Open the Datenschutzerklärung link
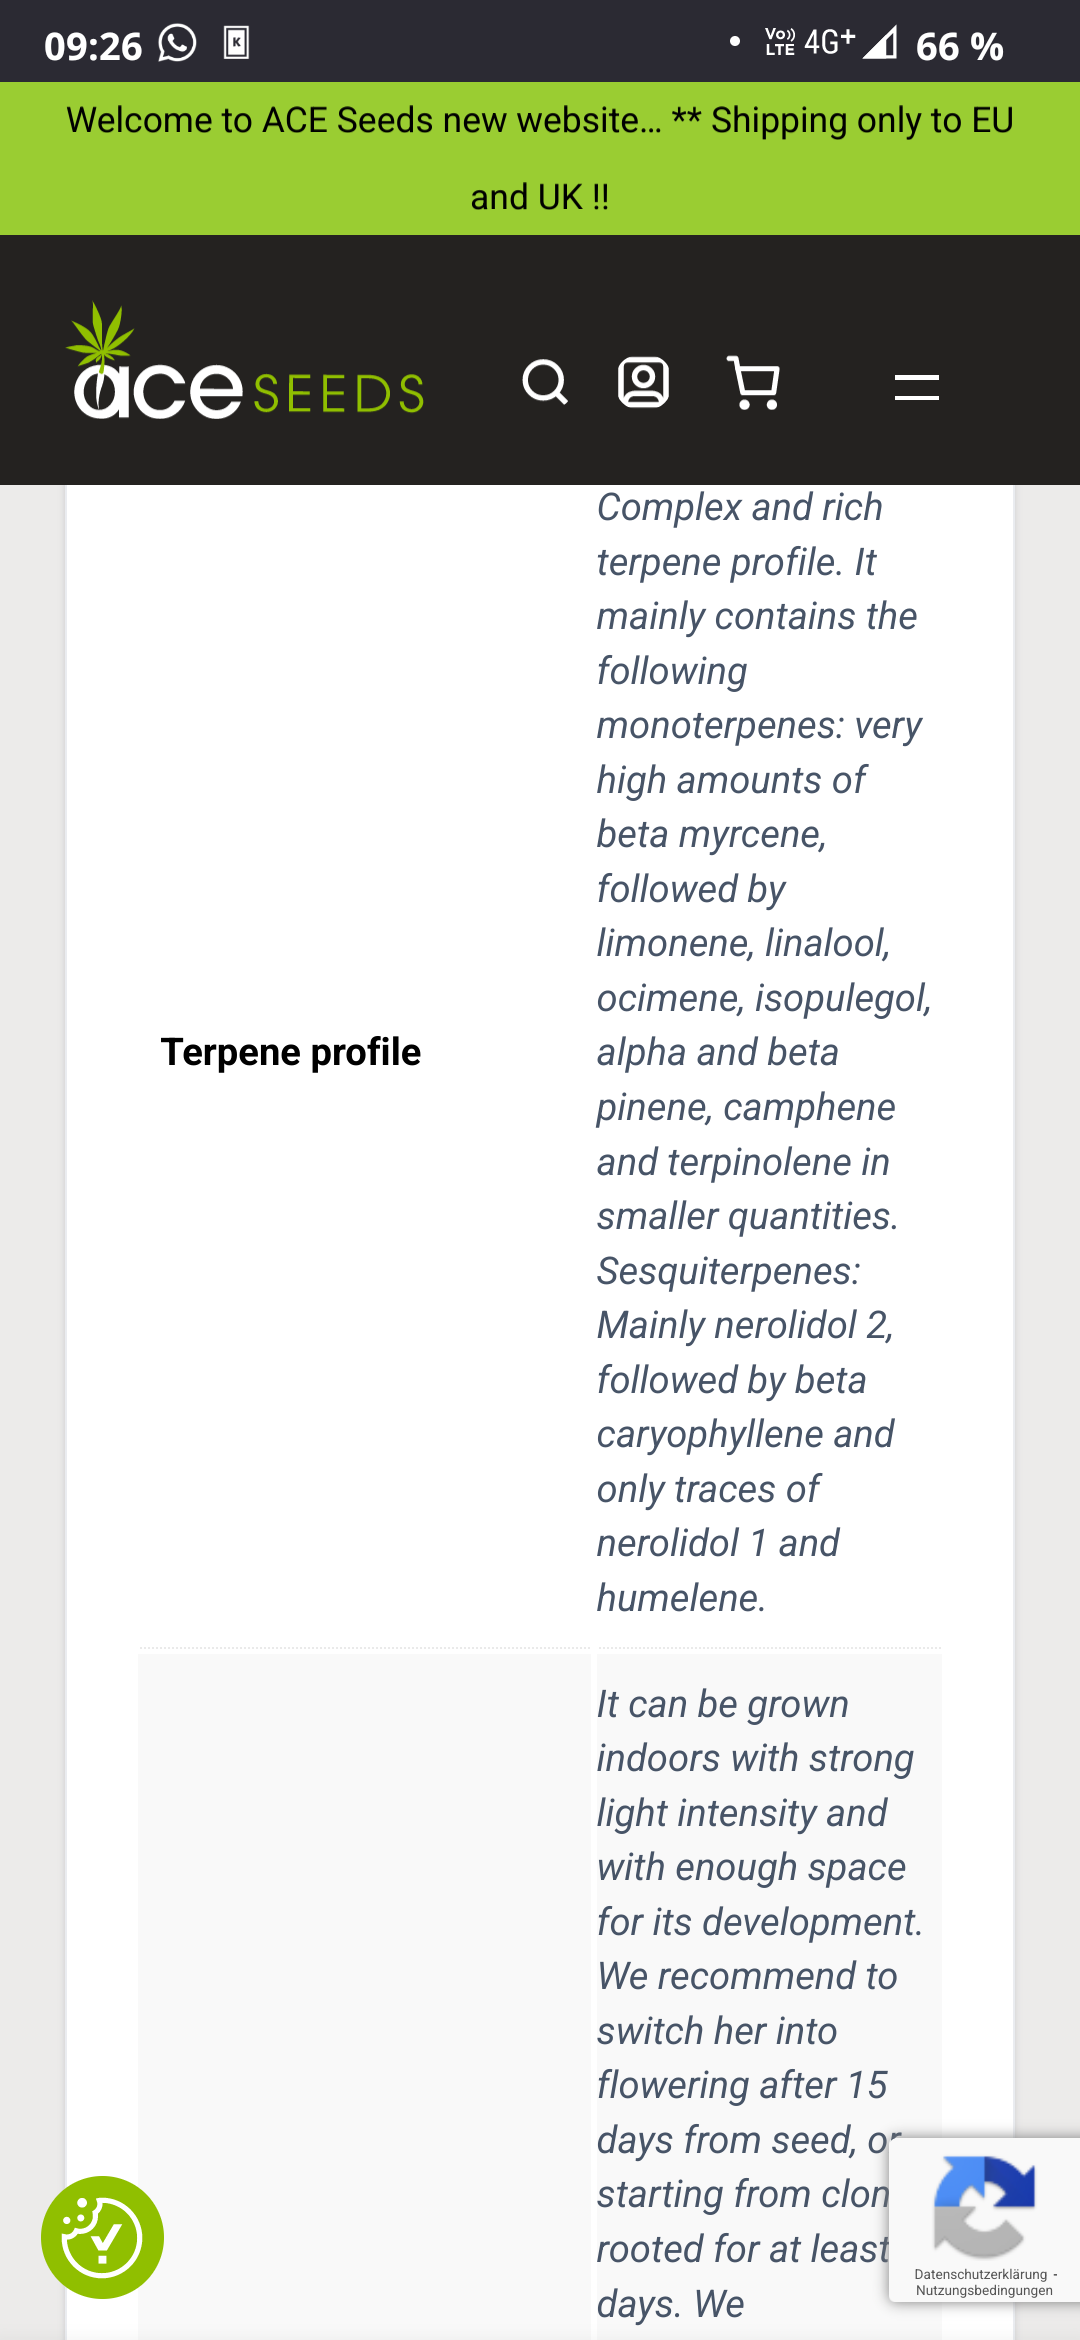1080x2340 pixels. (x=980, y=2274)
